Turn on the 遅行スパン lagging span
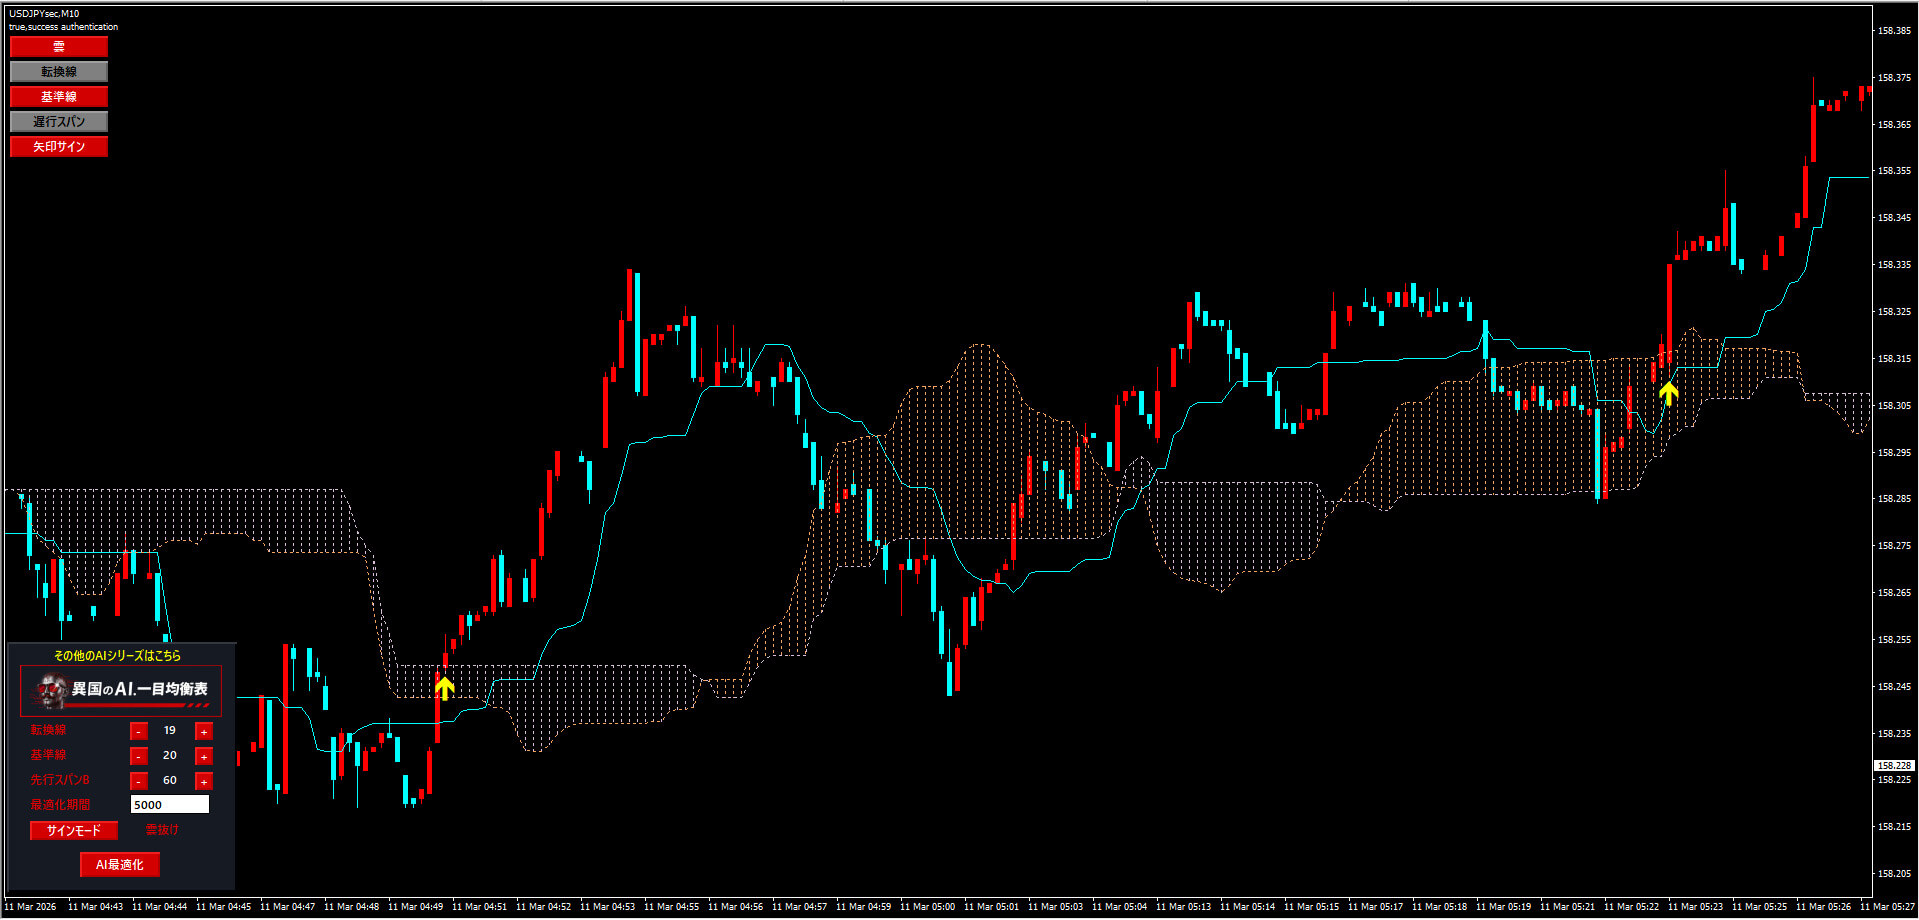Screen dimensions: 1919x920 [x=58, y=122]
